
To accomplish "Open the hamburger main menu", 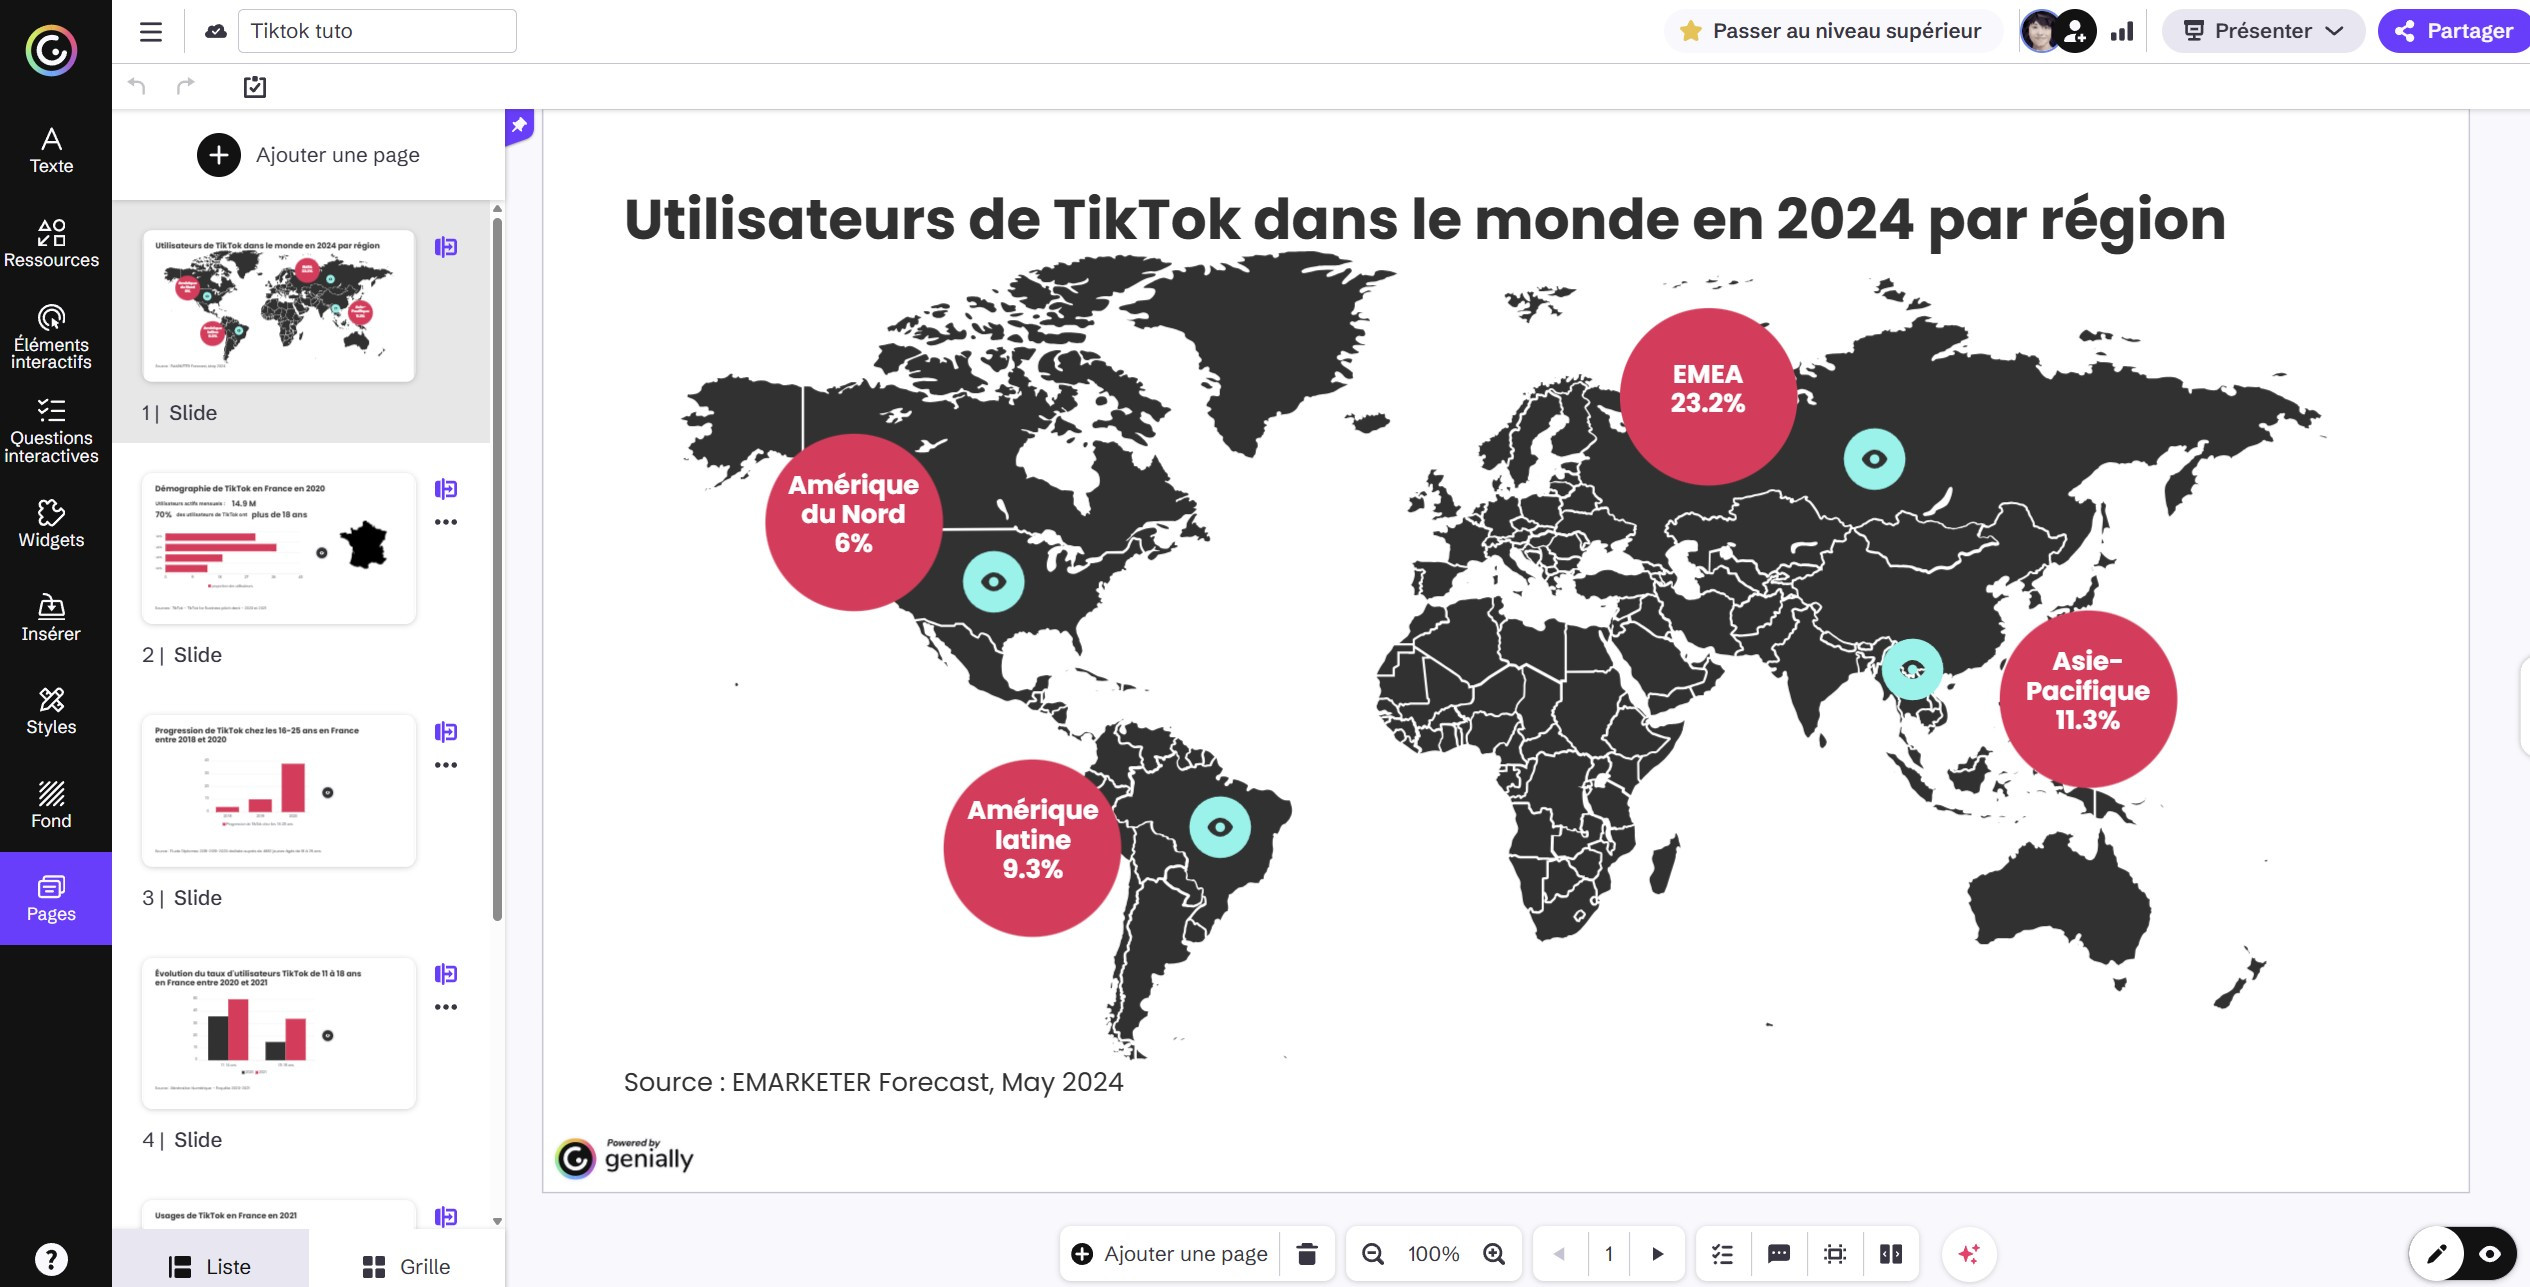I will [151, 32].
